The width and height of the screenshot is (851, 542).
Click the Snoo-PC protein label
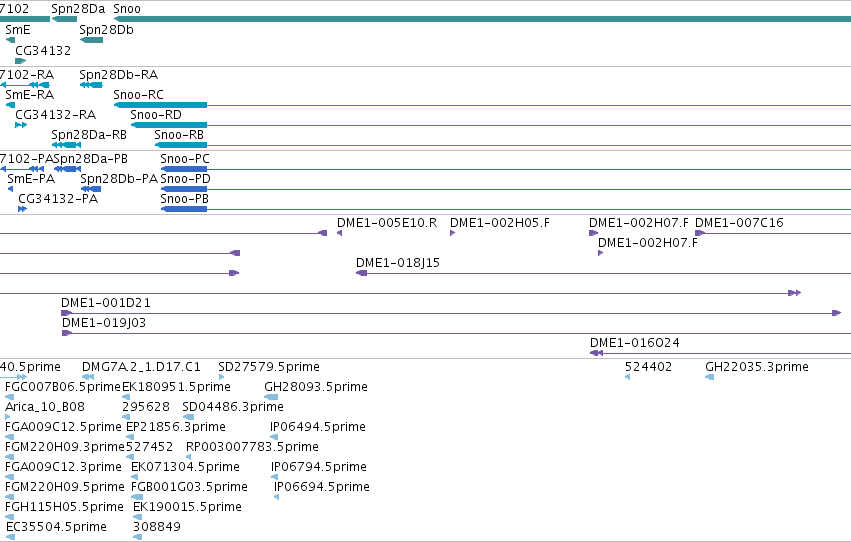(185, 158)
